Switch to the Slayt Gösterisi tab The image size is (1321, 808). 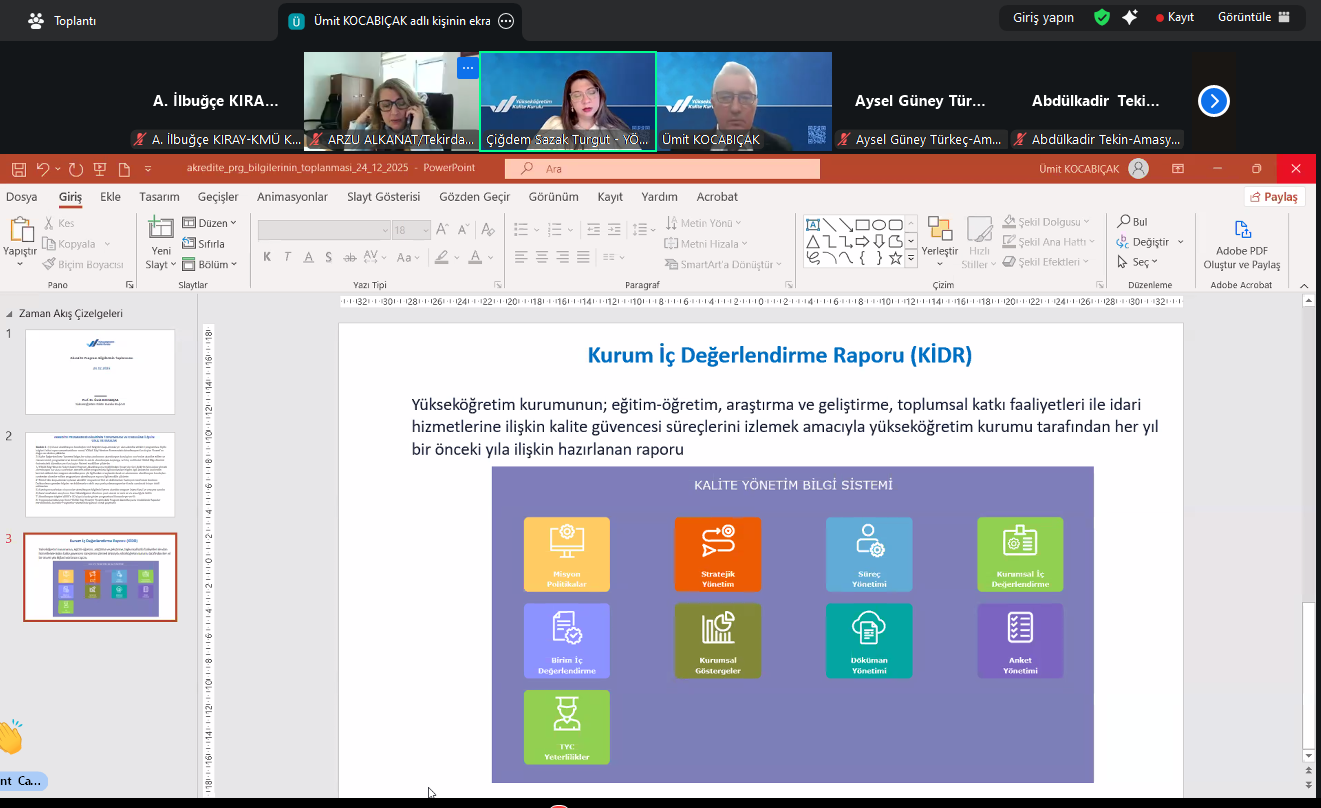(x=383, y=197)
